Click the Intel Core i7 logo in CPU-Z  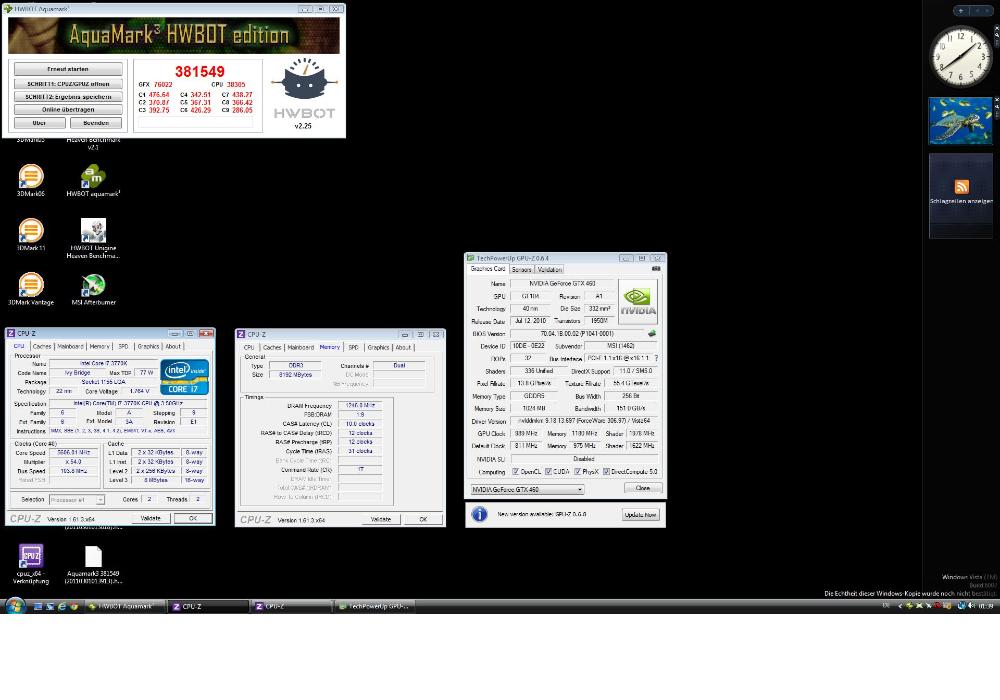[x=184, y=377]
